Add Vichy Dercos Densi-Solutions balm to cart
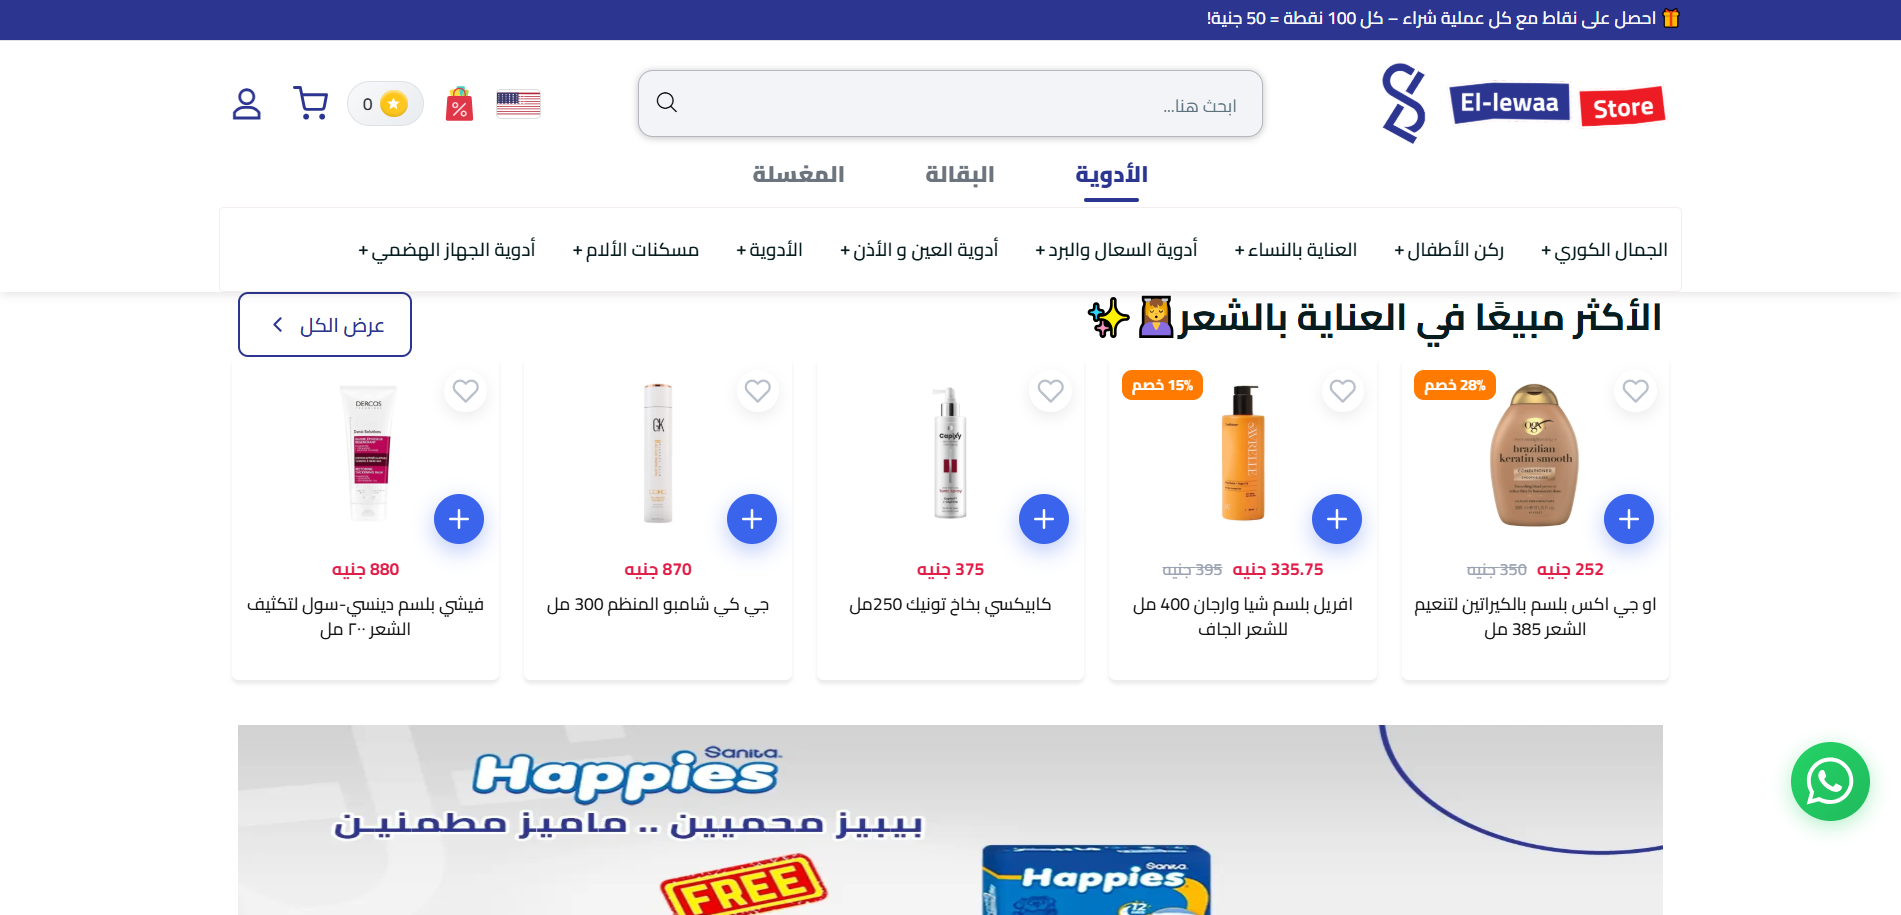This screenshot has width=1901, height=915. pyautogui.click(x=459, y=519)
